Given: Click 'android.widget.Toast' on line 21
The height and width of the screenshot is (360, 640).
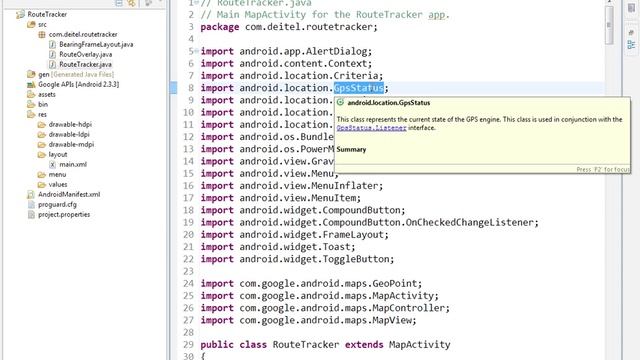Looking at the screenshot, I should tap(295, 247).
